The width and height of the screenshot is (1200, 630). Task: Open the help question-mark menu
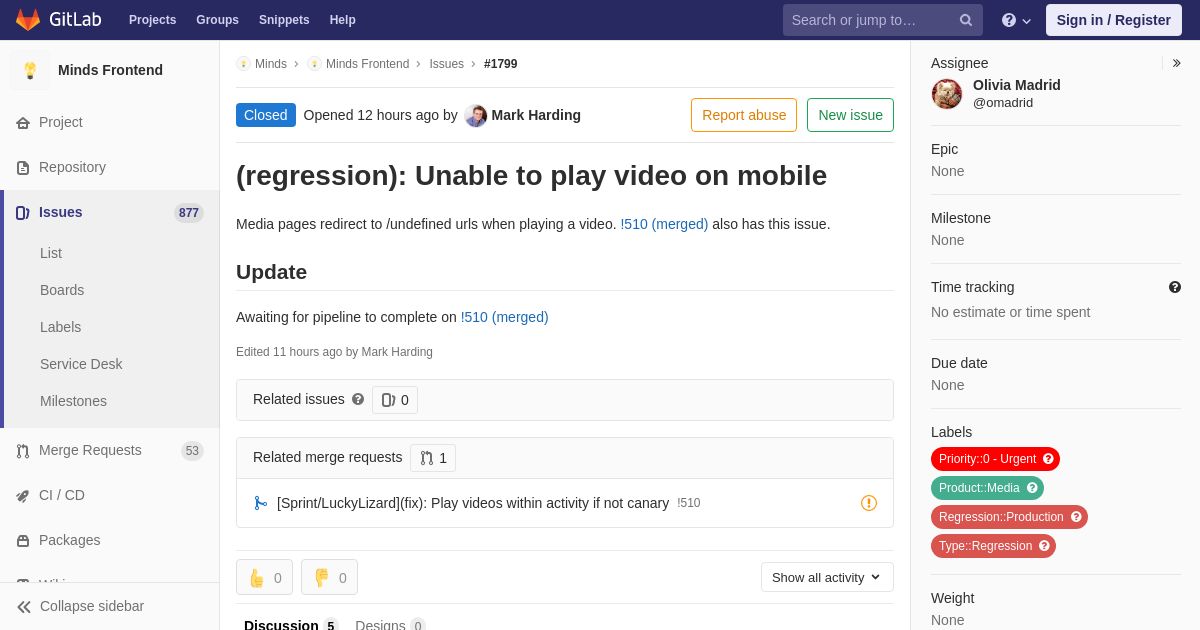(x=1016, y=20)
